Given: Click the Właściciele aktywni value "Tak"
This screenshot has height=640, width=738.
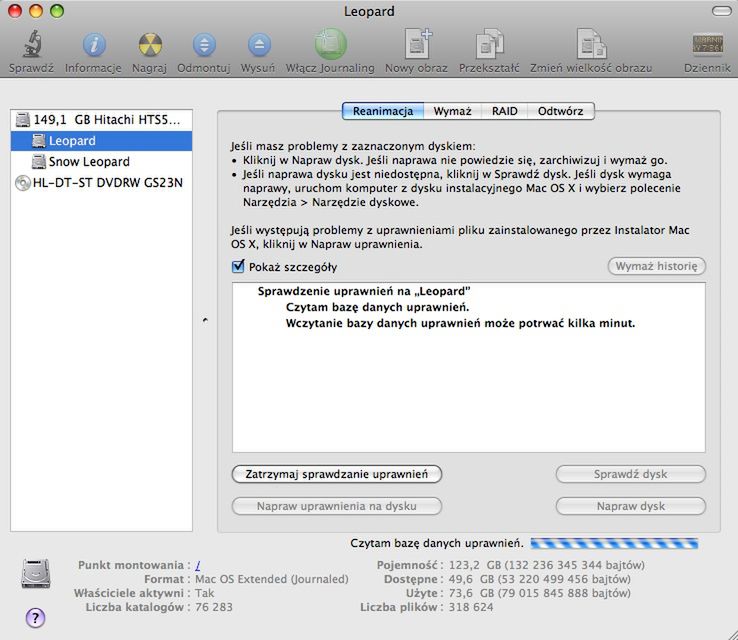Looking at the screenshot, I should pos(204,593).
